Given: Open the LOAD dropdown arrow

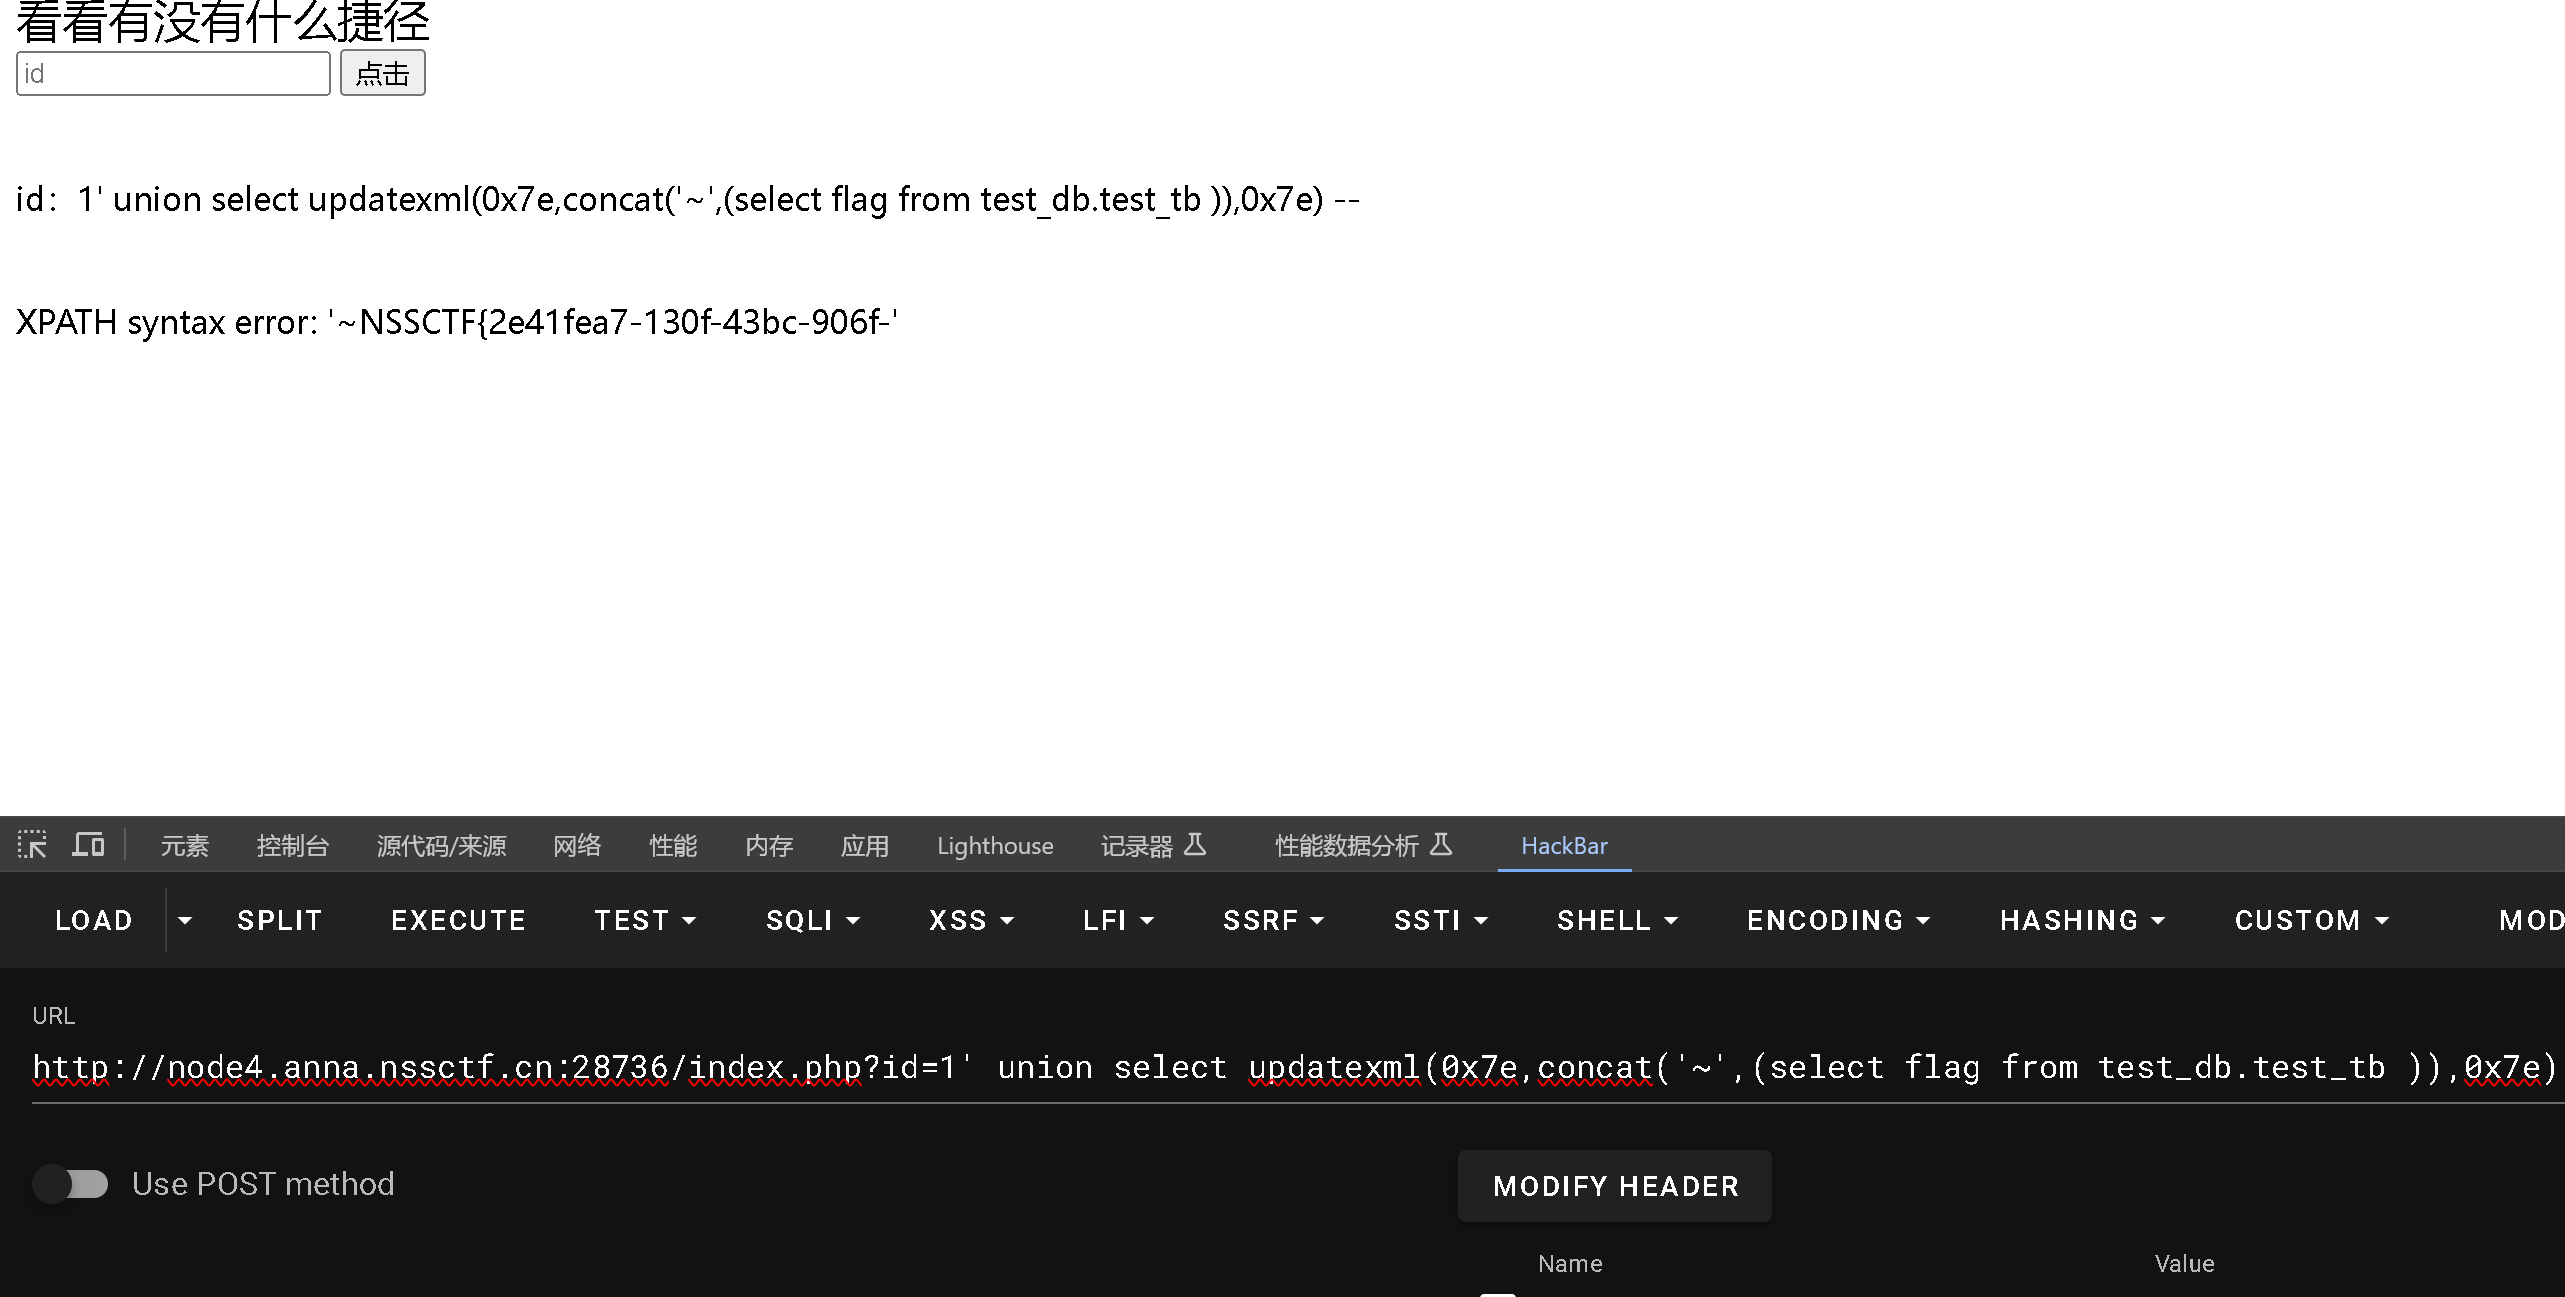Looking at the screenshot, I should click(185, 920).
